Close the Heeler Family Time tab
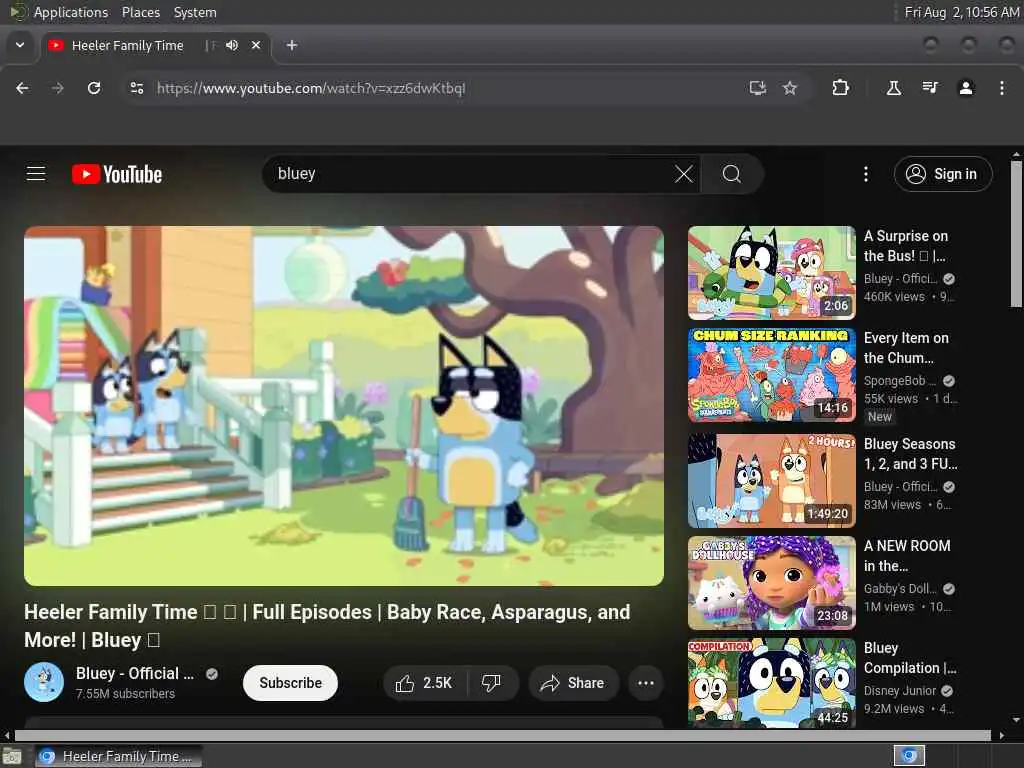Screen dimensions: 1024x768 (x=256, y=45)
